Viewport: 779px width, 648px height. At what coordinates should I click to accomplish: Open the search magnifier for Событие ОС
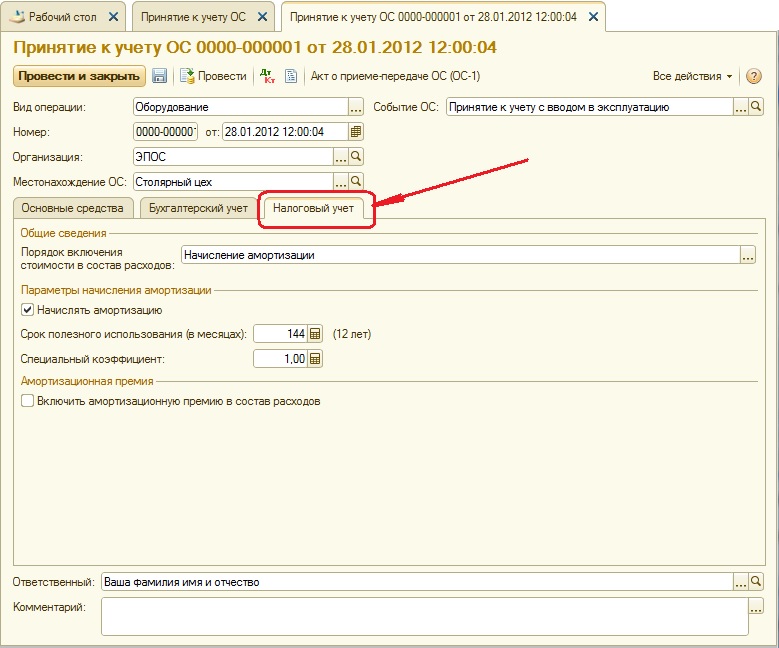tap(756, 107)
